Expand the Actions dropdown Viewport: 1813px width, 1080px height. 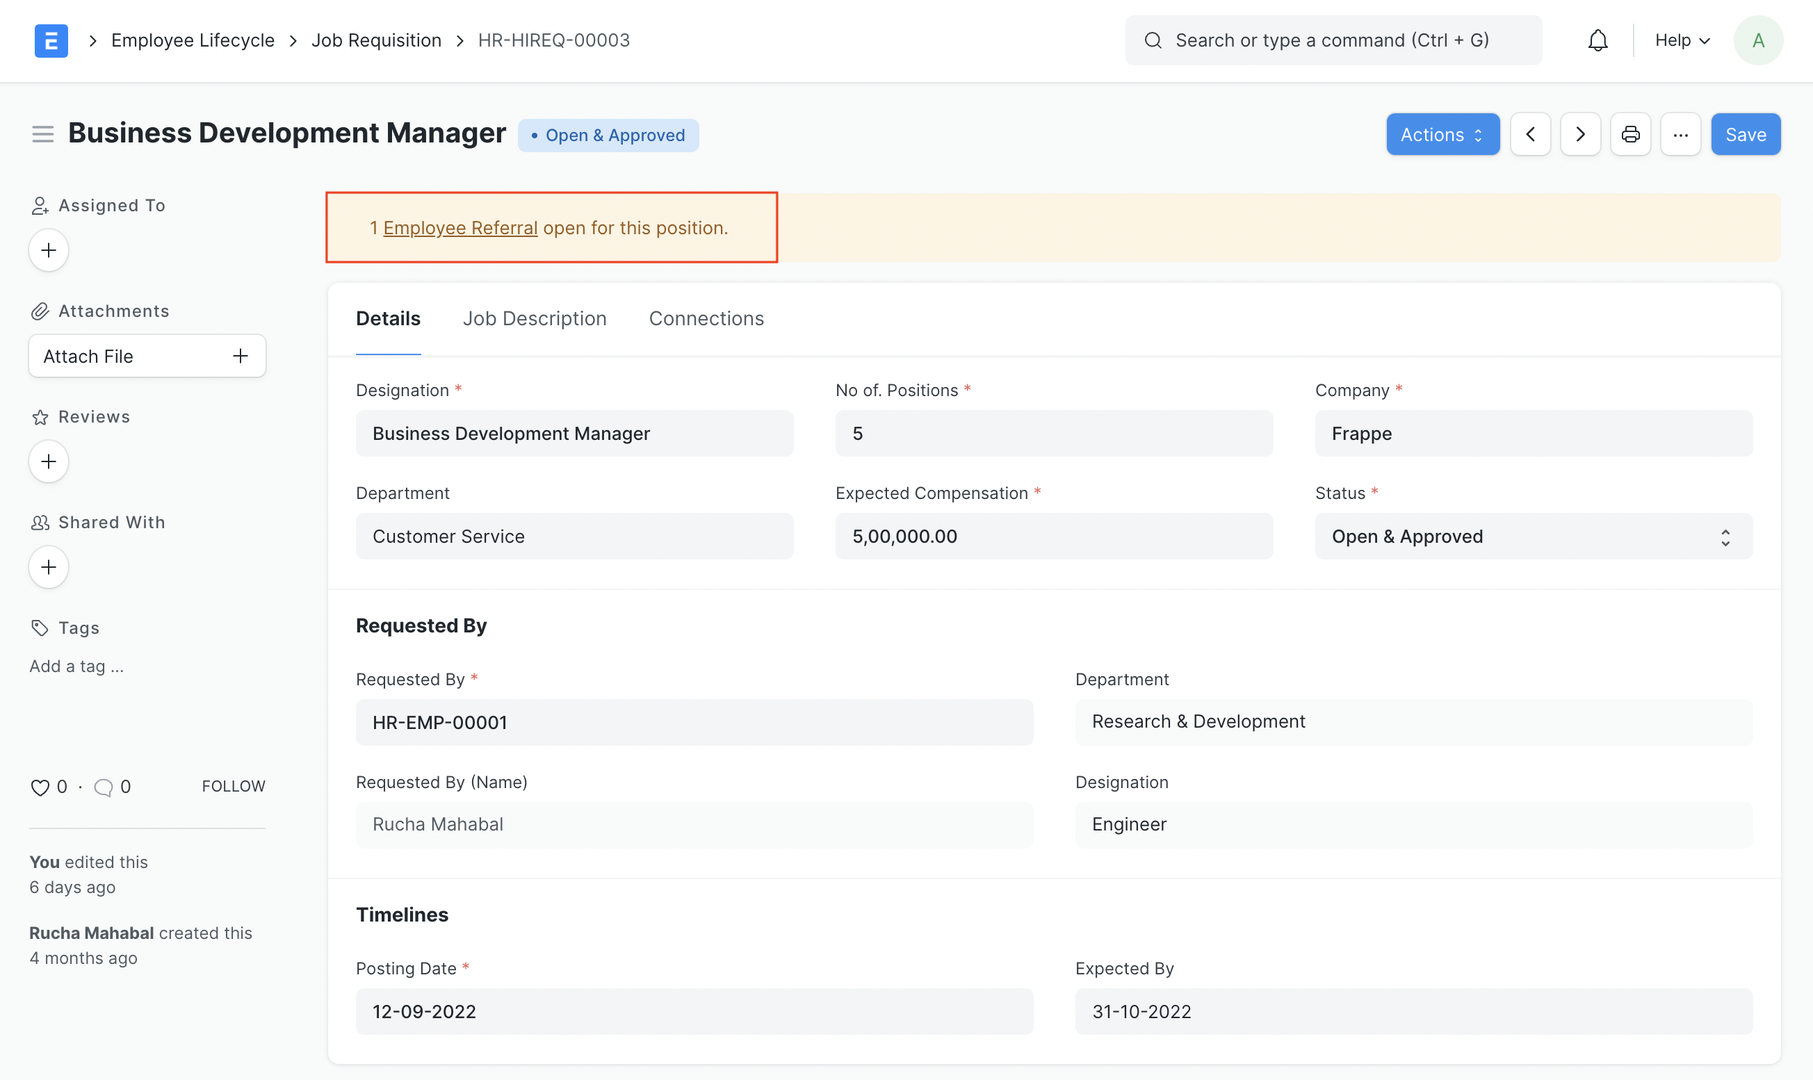tap(1442, 134)
